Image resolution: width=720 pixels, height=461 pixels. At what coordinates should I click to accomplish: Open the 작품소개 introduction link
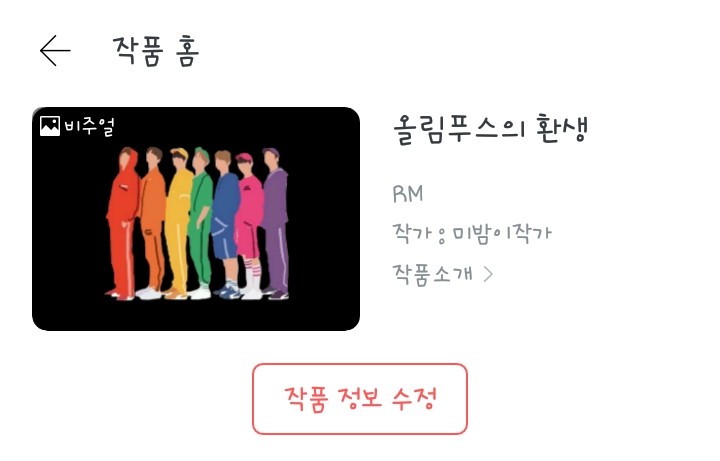pos(433,274)
